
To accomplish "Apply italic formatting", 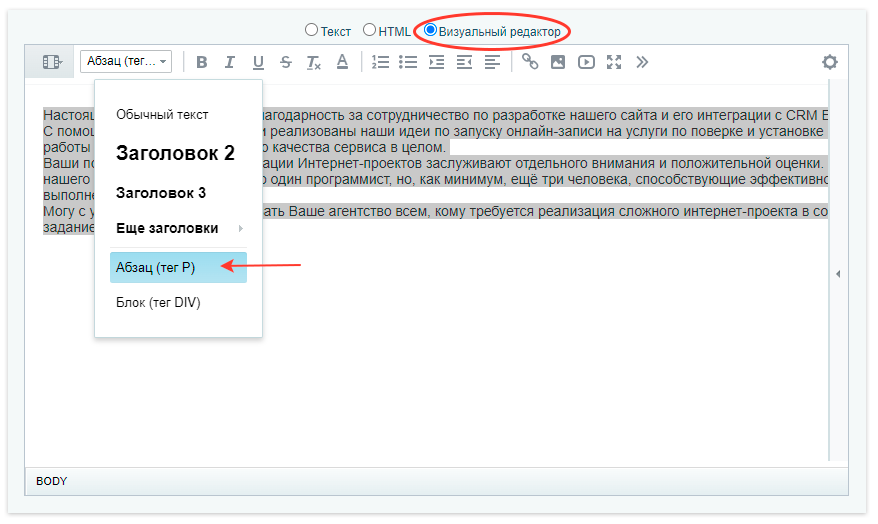I will pos(230,62).
